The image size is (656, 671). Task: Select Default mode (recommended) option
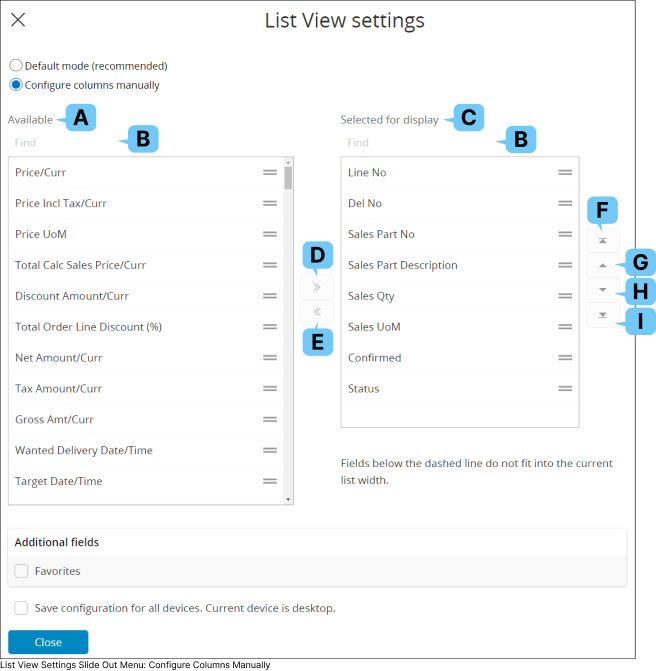click(x=16, y=66)
